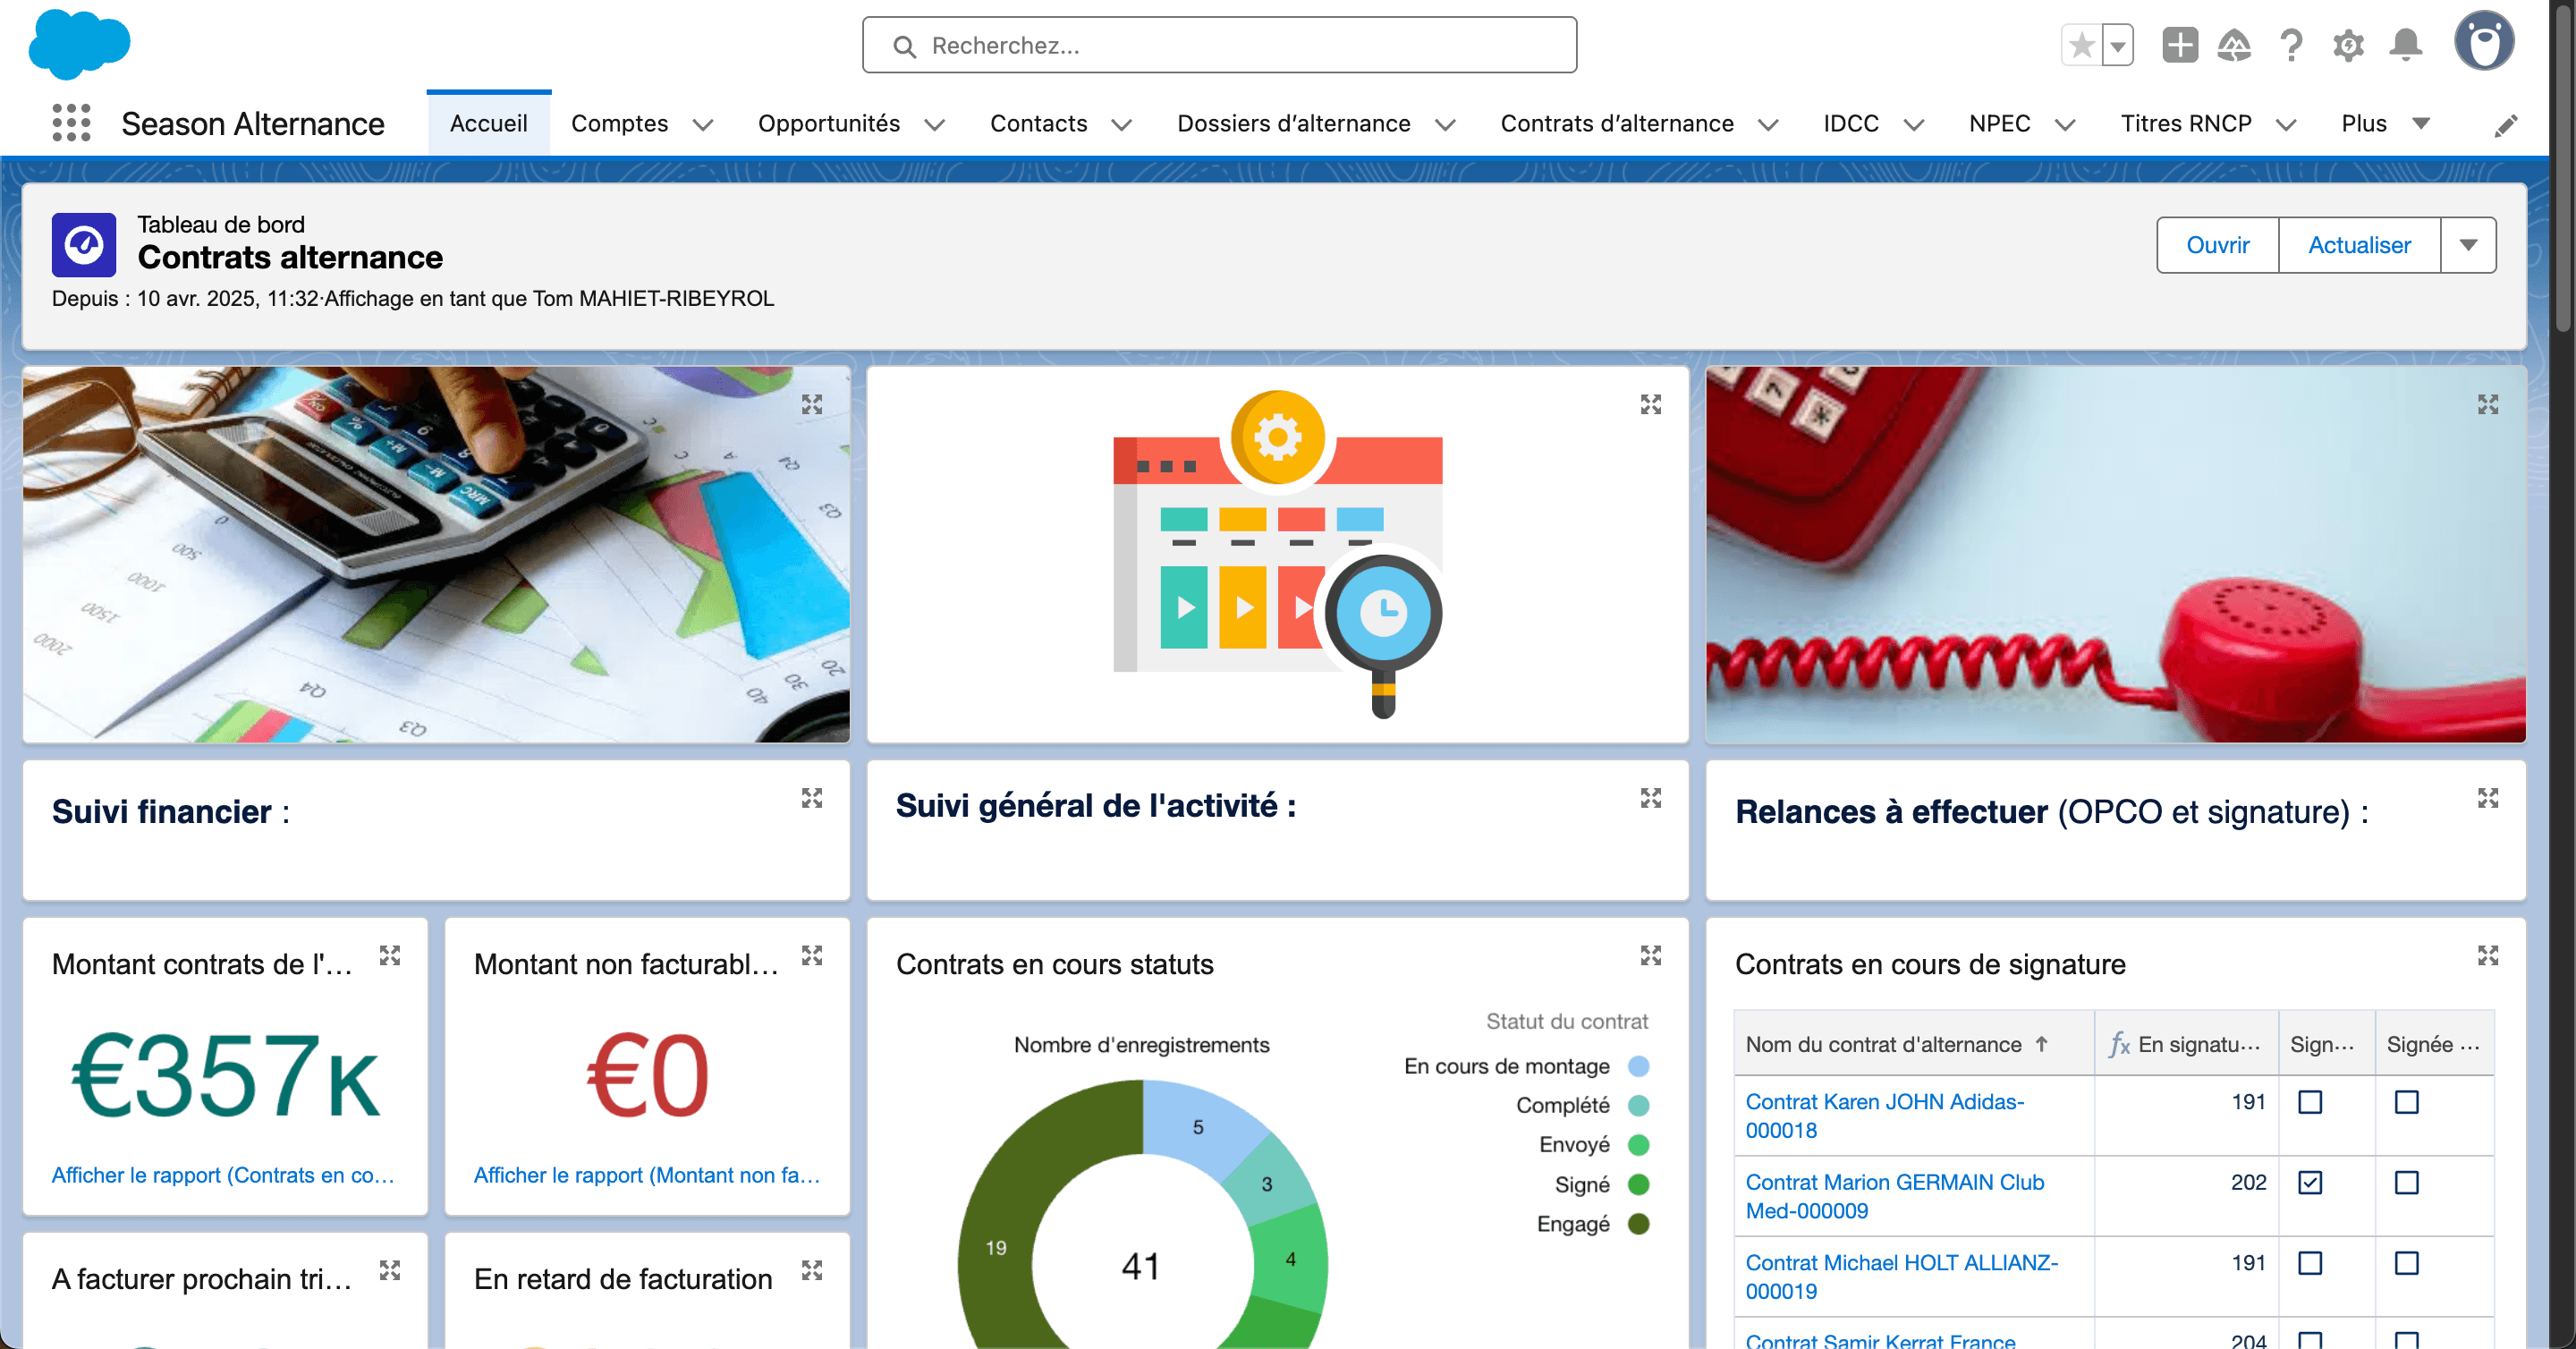
Task: Expand the calculator image widget
Action: (812, 404)
